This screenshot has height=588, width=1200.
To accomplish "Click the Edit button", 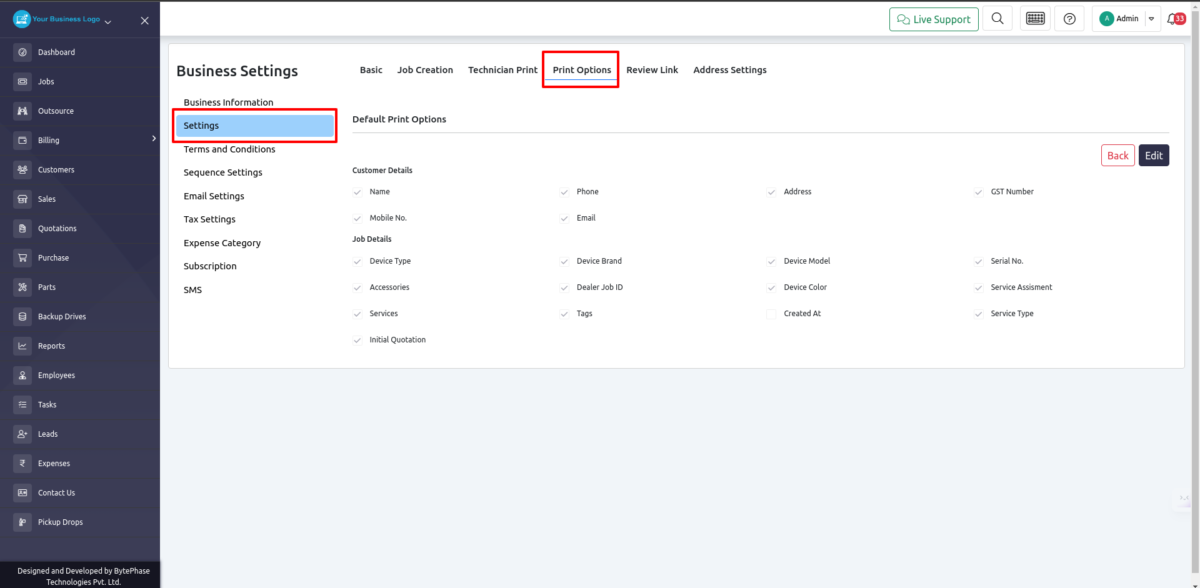I will (1153, 155).
